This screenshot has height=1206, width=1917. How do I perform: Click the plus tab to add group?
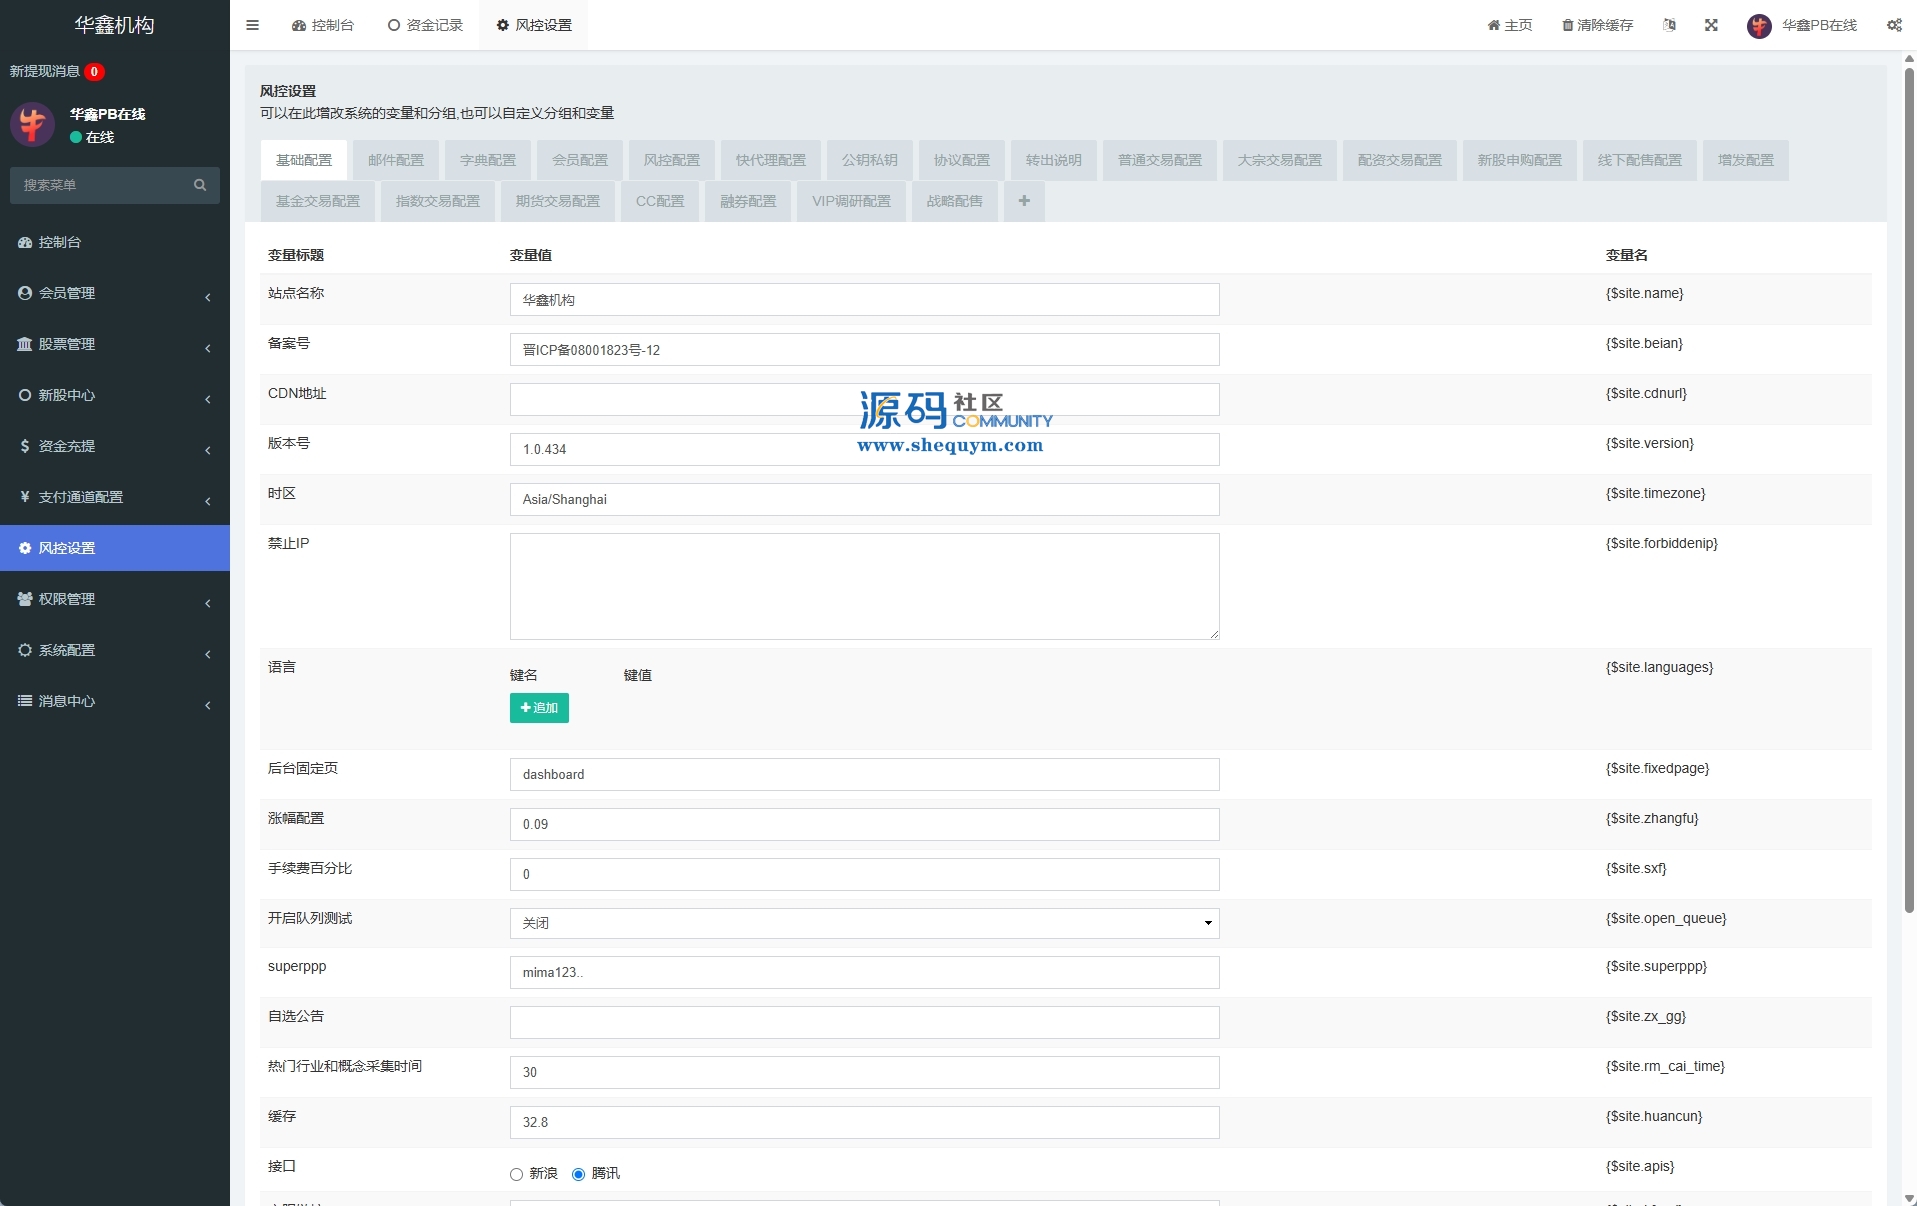[x=1024, y=201]
